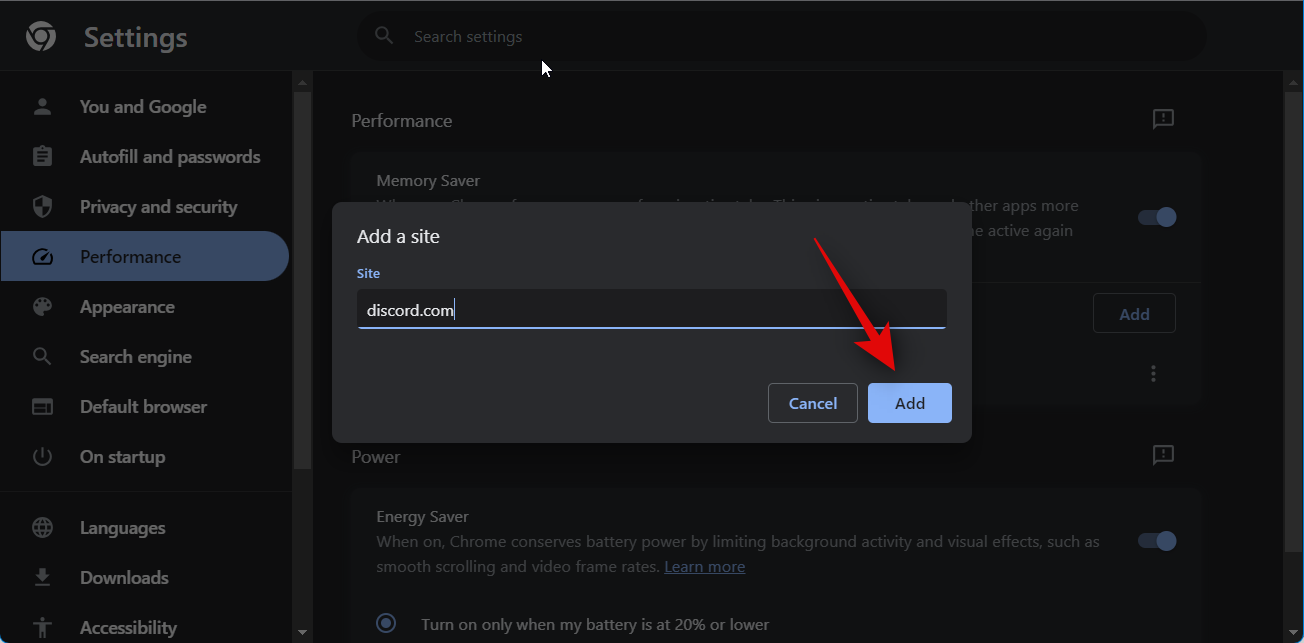This screenshot has height=643, width=1304.
Task: Open the three-dot more actions menu
Action: [1153, 373]
